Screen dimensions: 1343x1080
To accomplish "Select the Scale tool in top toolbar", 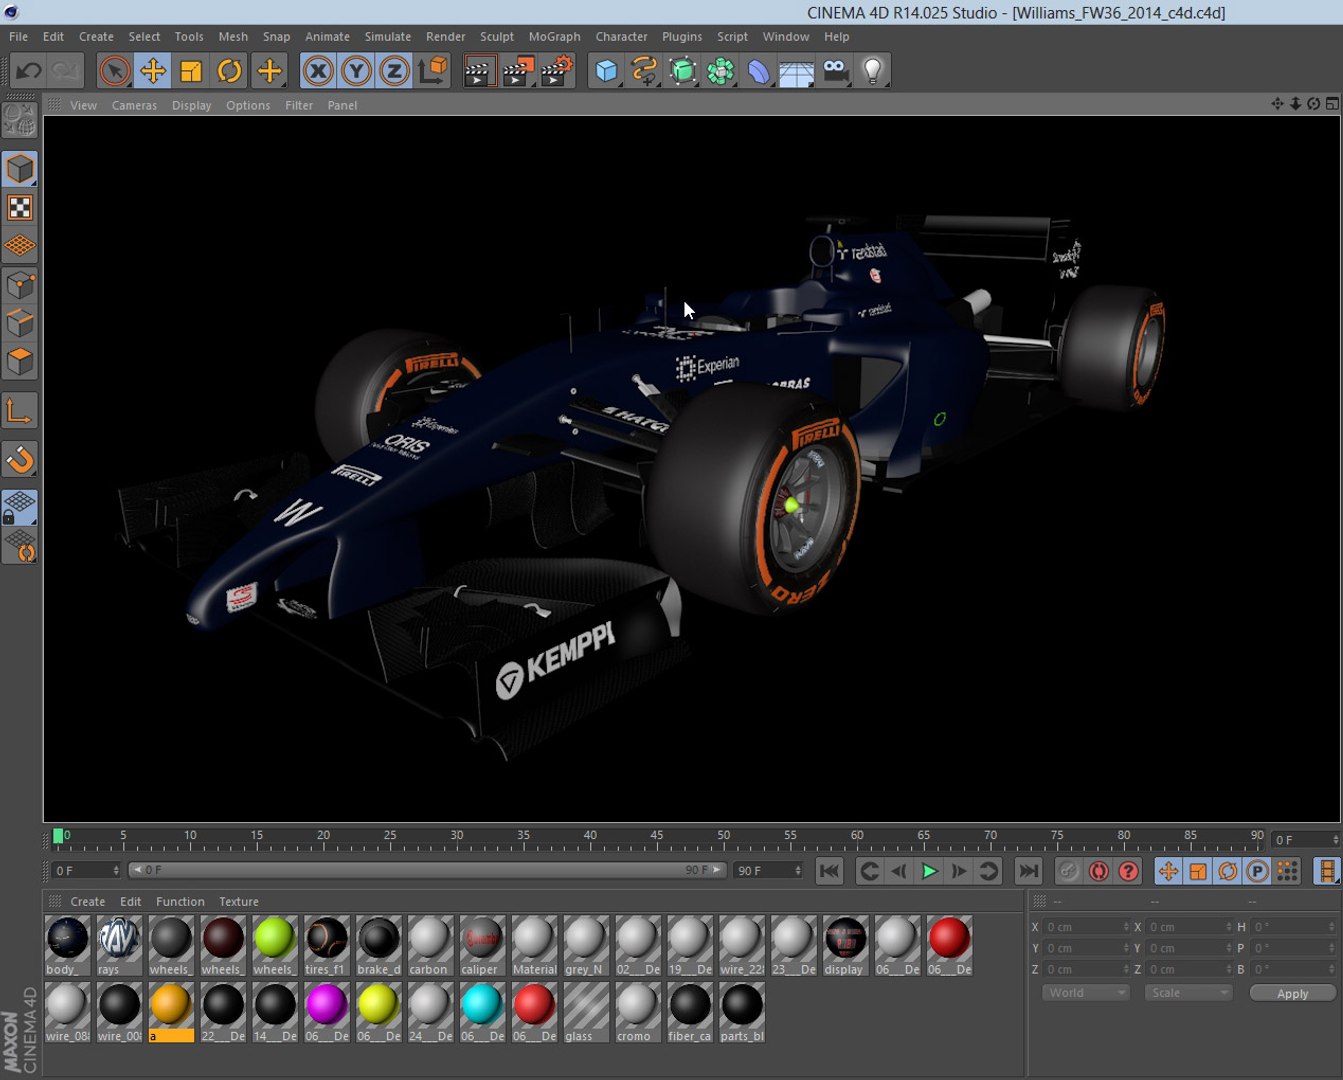I will (191, 71).
